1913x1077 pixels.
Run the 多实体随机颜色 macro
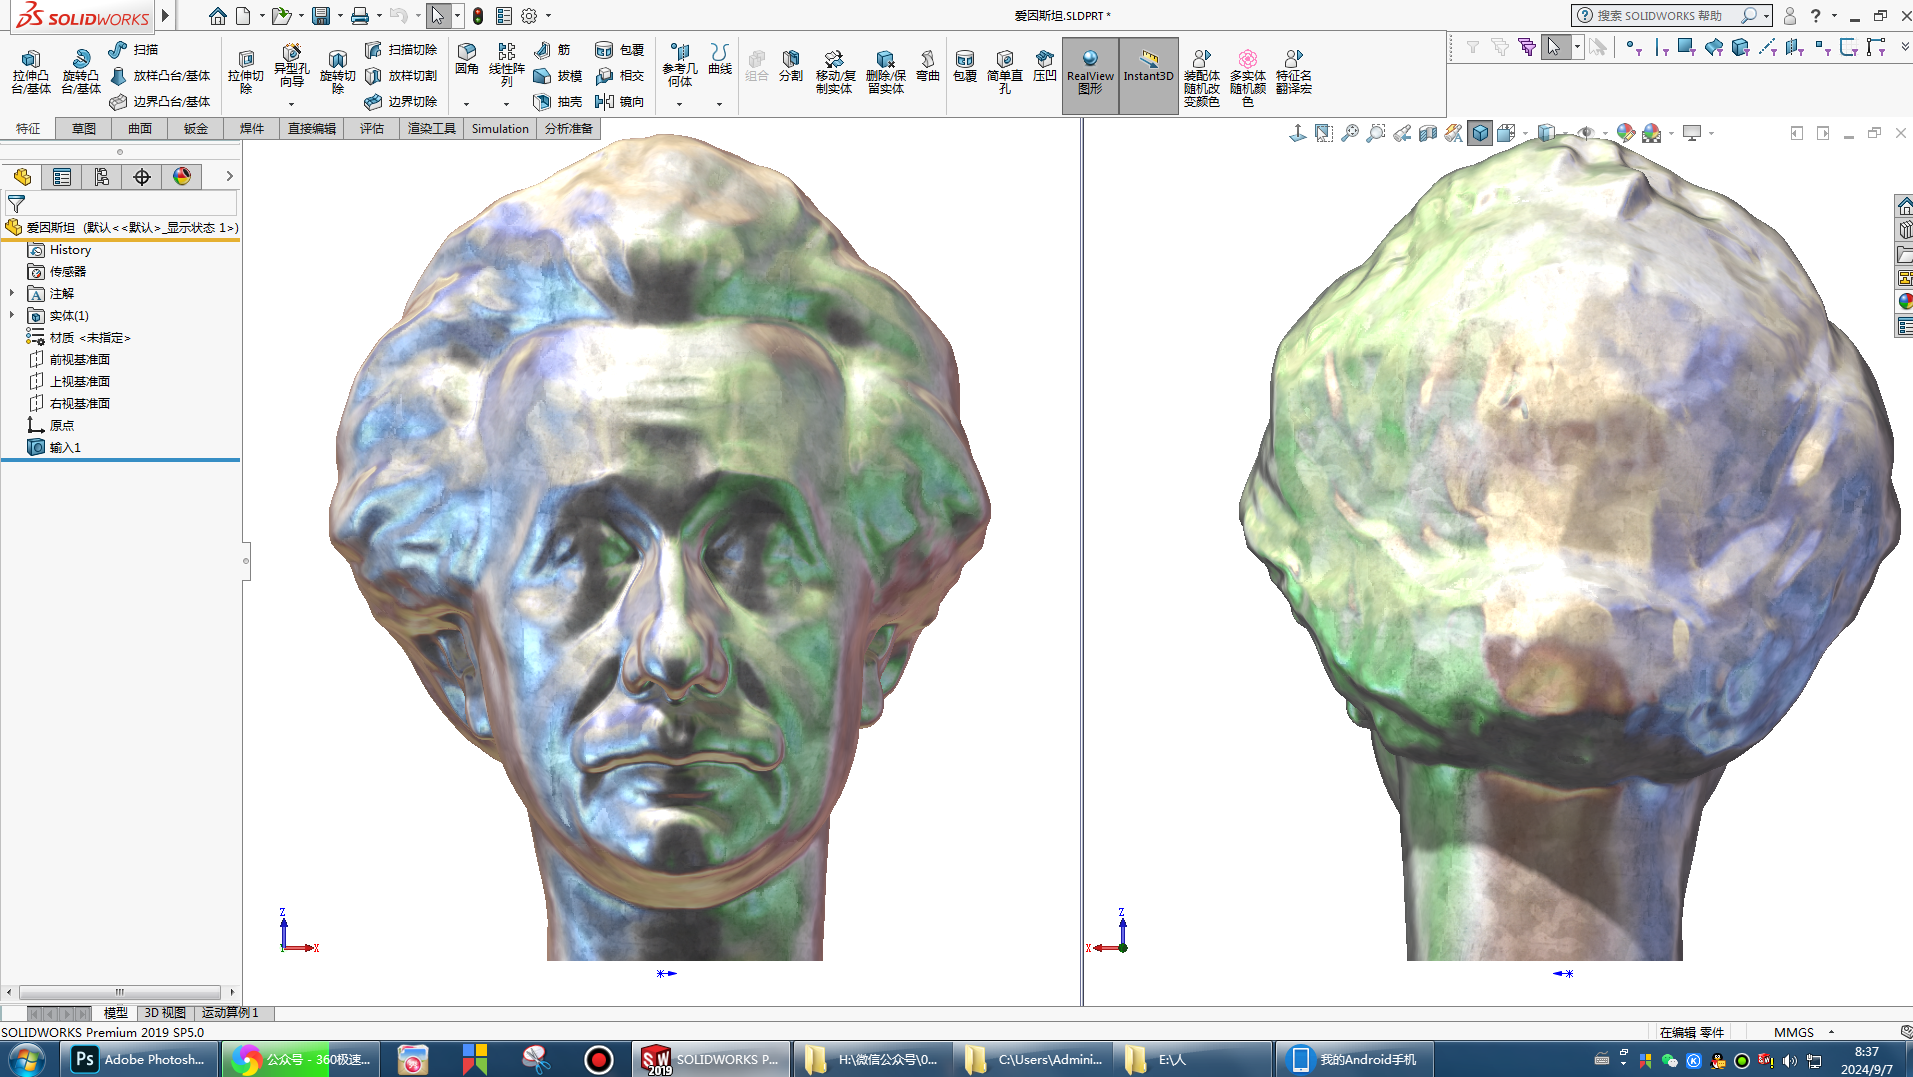[x=1248, y=78]
